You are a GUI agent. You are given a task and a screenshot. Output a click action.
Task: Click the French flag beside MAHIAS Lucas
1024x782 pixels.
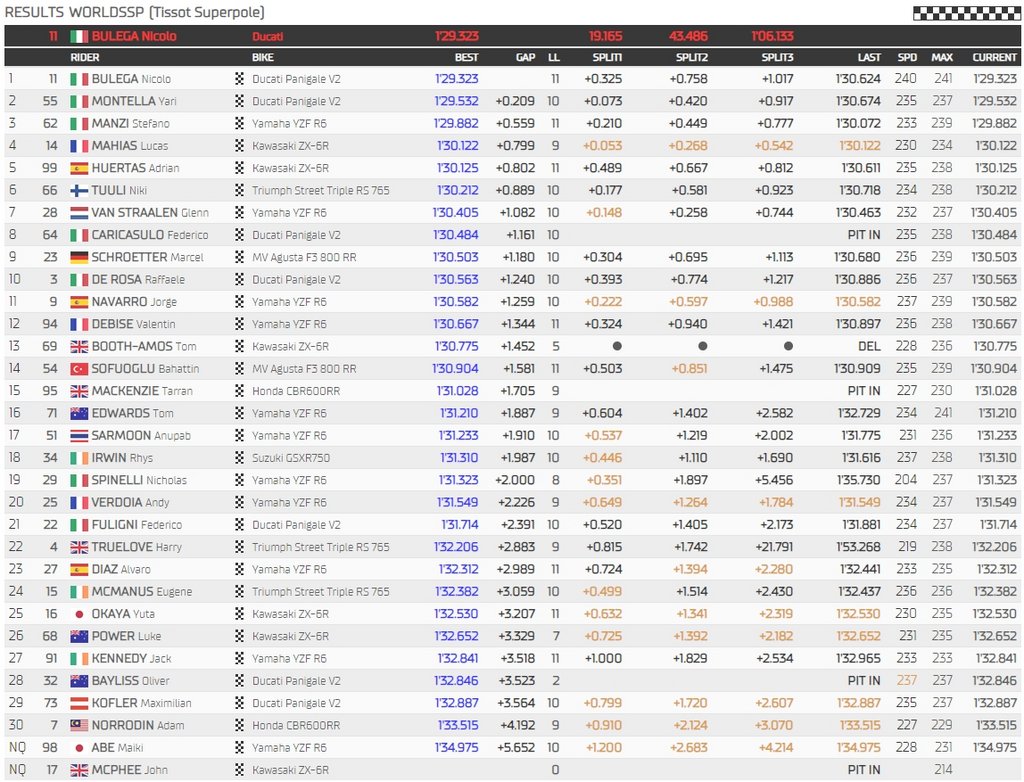coord(79,146)
